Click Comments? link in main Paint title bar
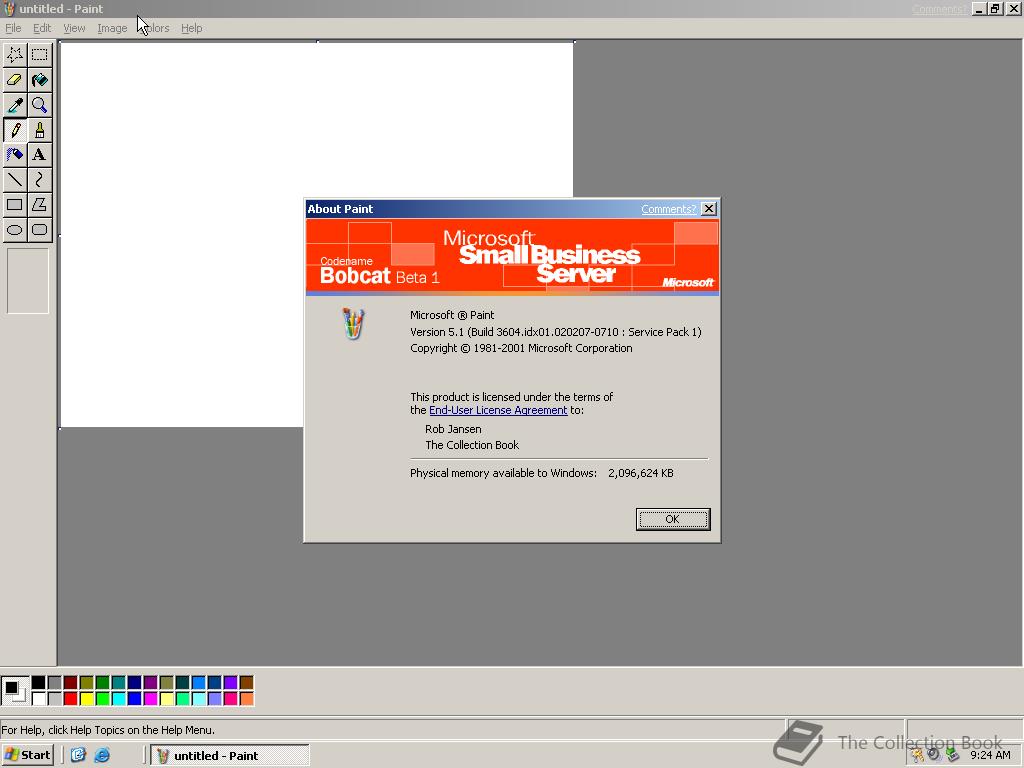The height and width of the screenshot is (768, 1024). [x=939, y=9]
